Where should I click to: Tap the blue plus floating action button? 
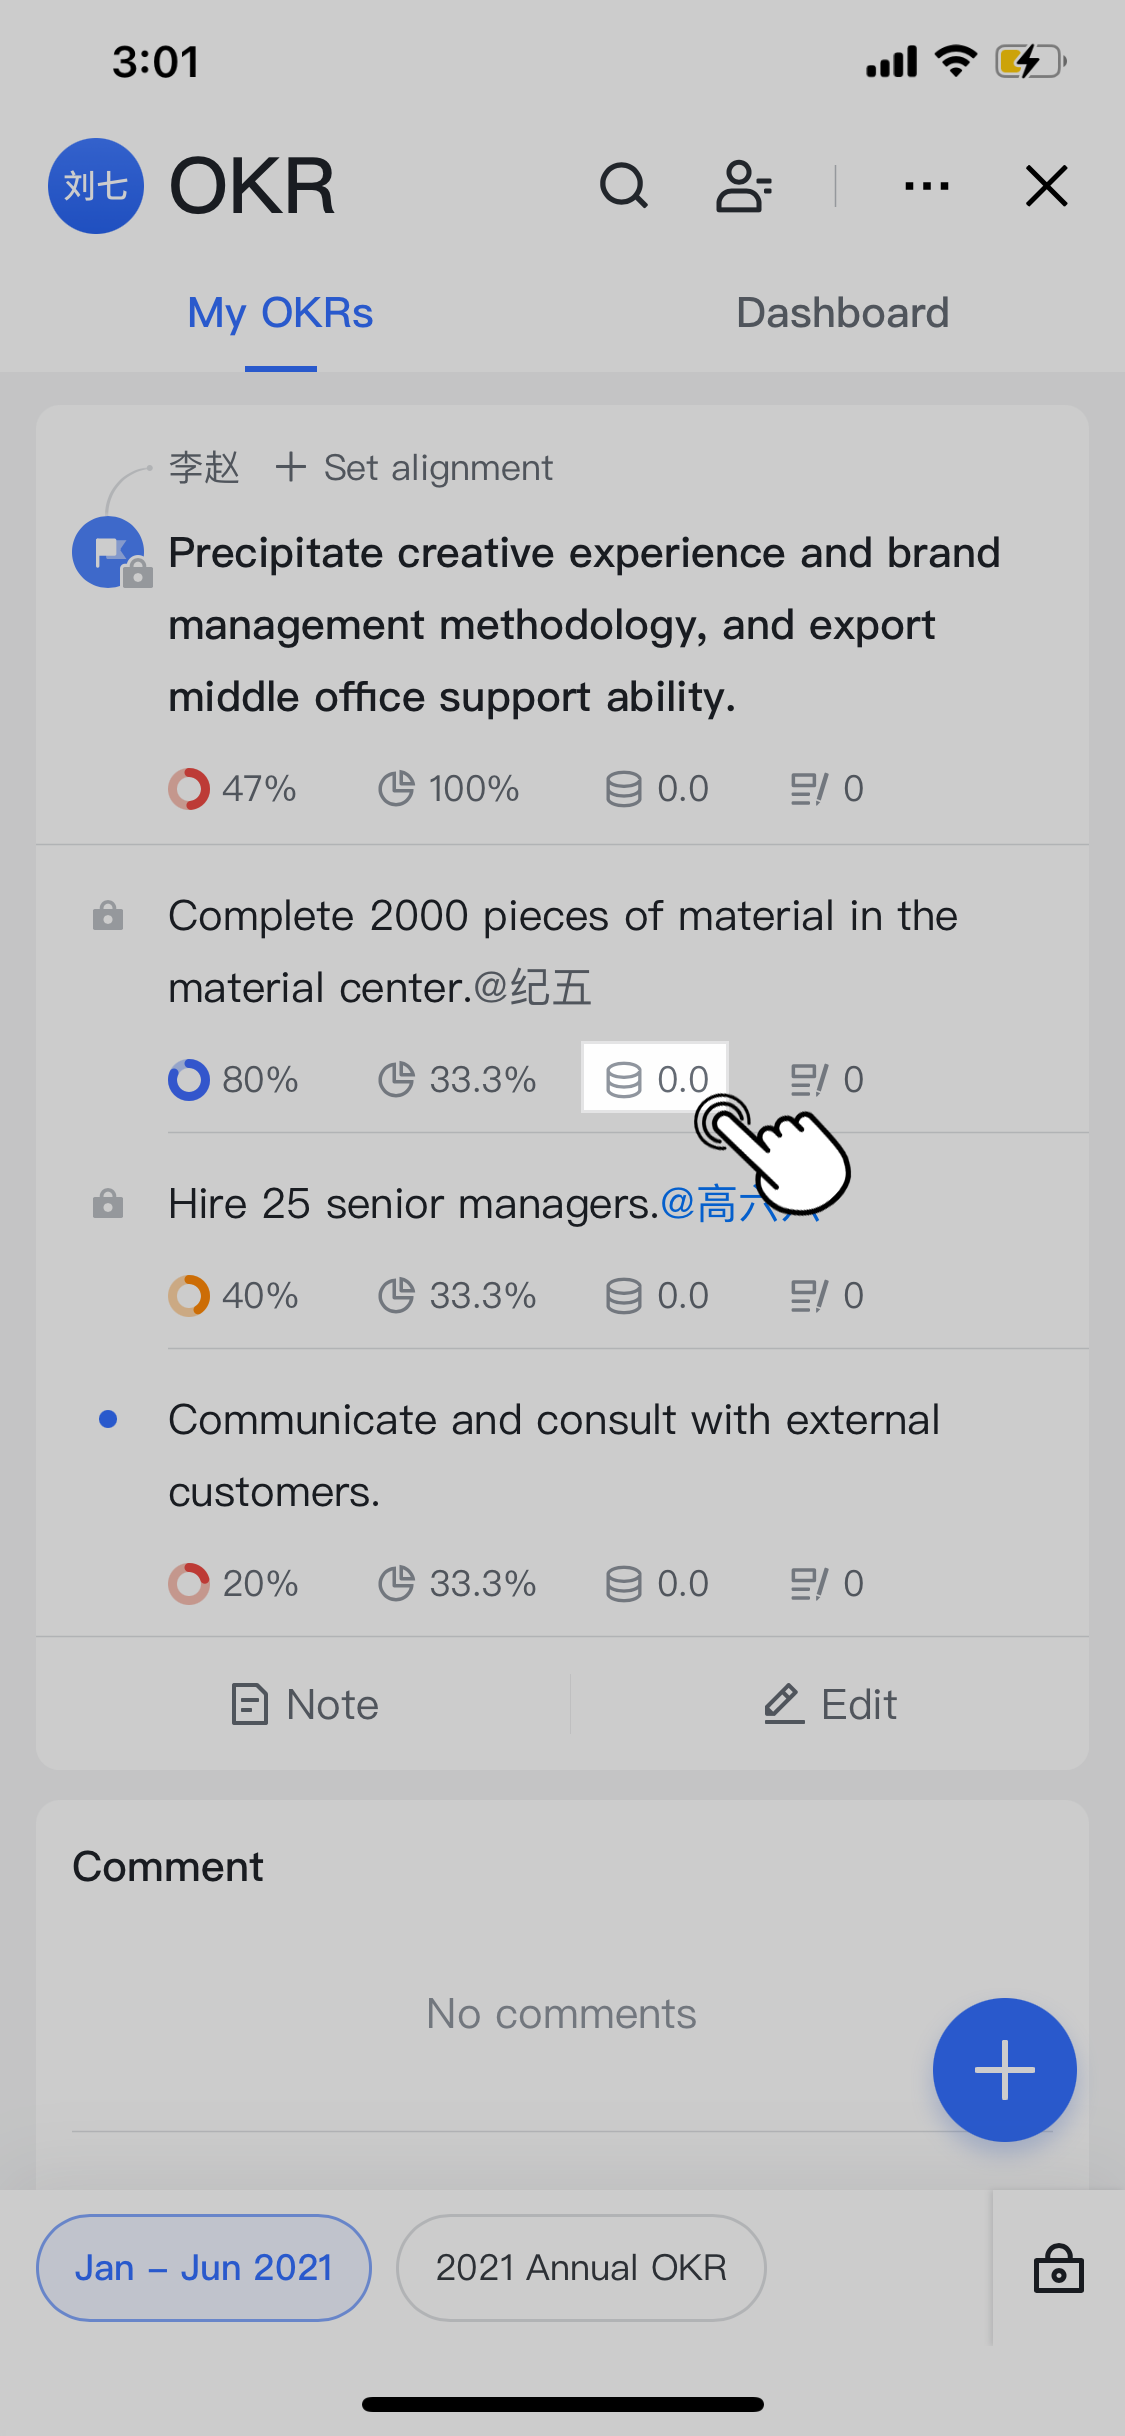point(1004,2070)
